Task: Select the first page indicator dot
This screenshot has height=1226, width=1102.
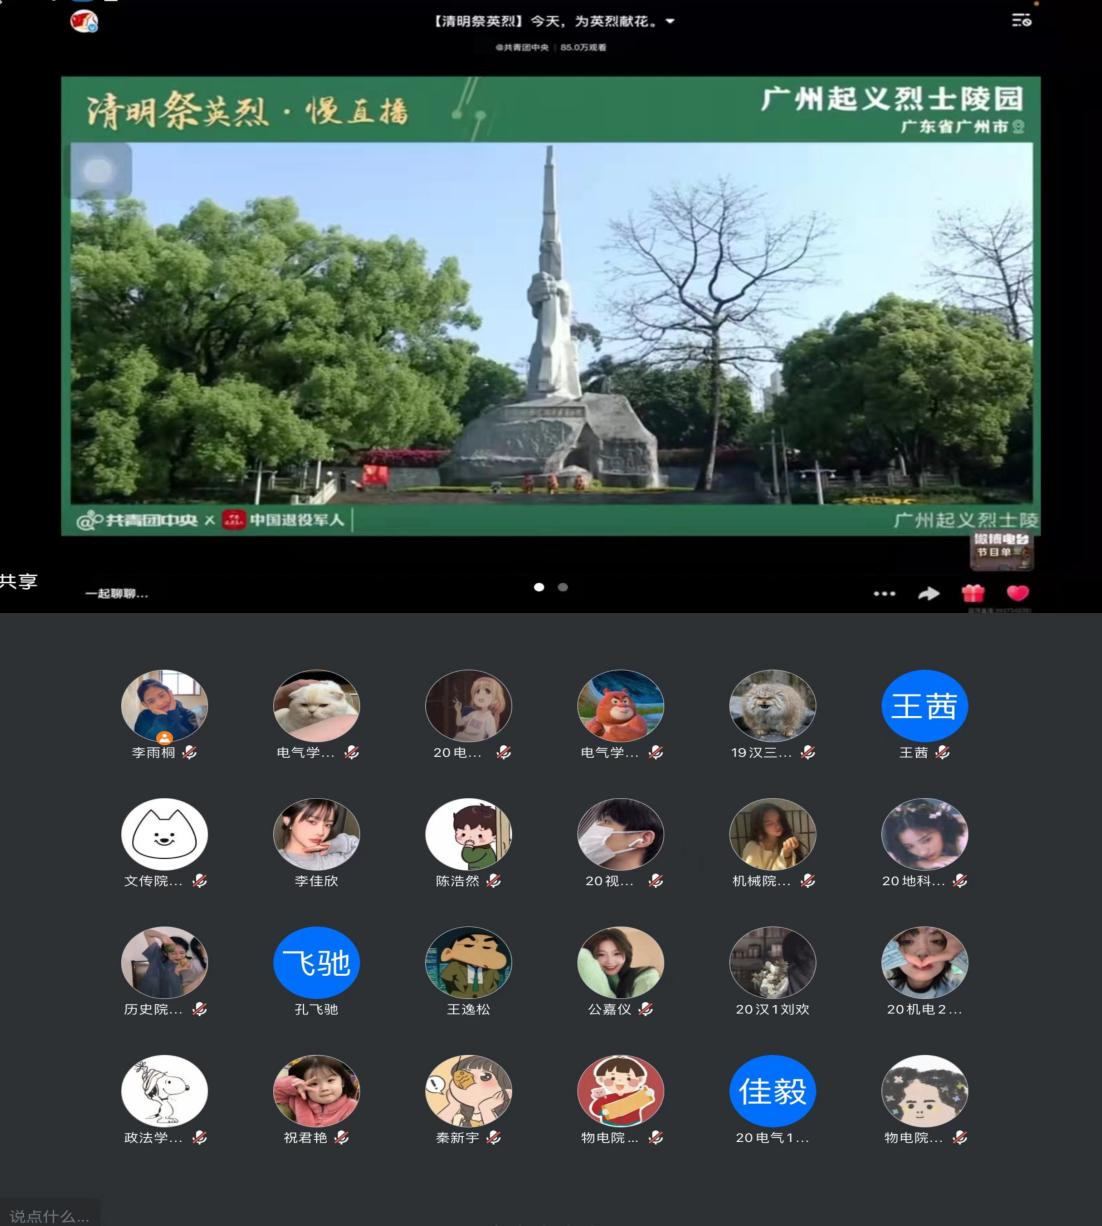Action: pos(539,587)
